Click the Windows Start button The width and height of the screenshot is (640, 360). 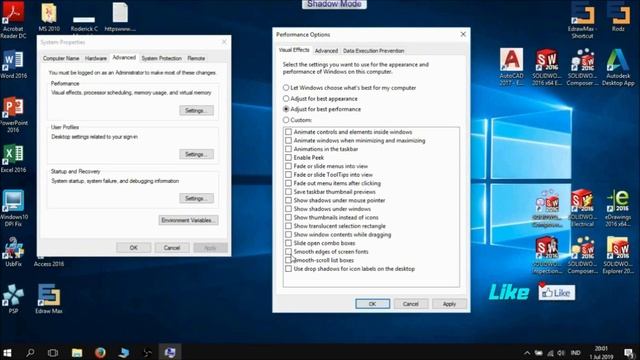pyautogui.click(x=7, y=352)
